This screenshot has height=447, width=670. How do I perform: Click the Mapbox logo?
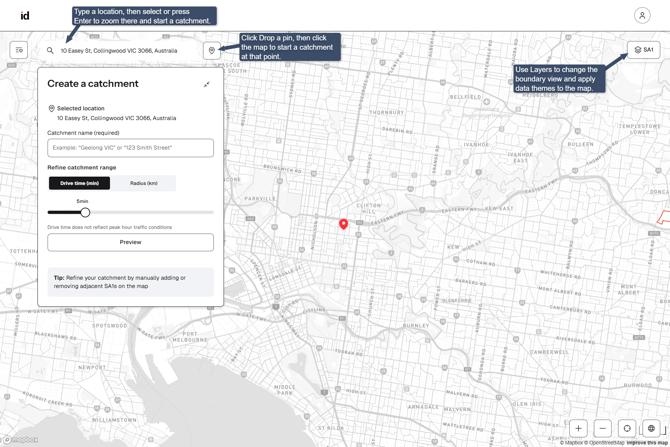(x=20, y=439)
